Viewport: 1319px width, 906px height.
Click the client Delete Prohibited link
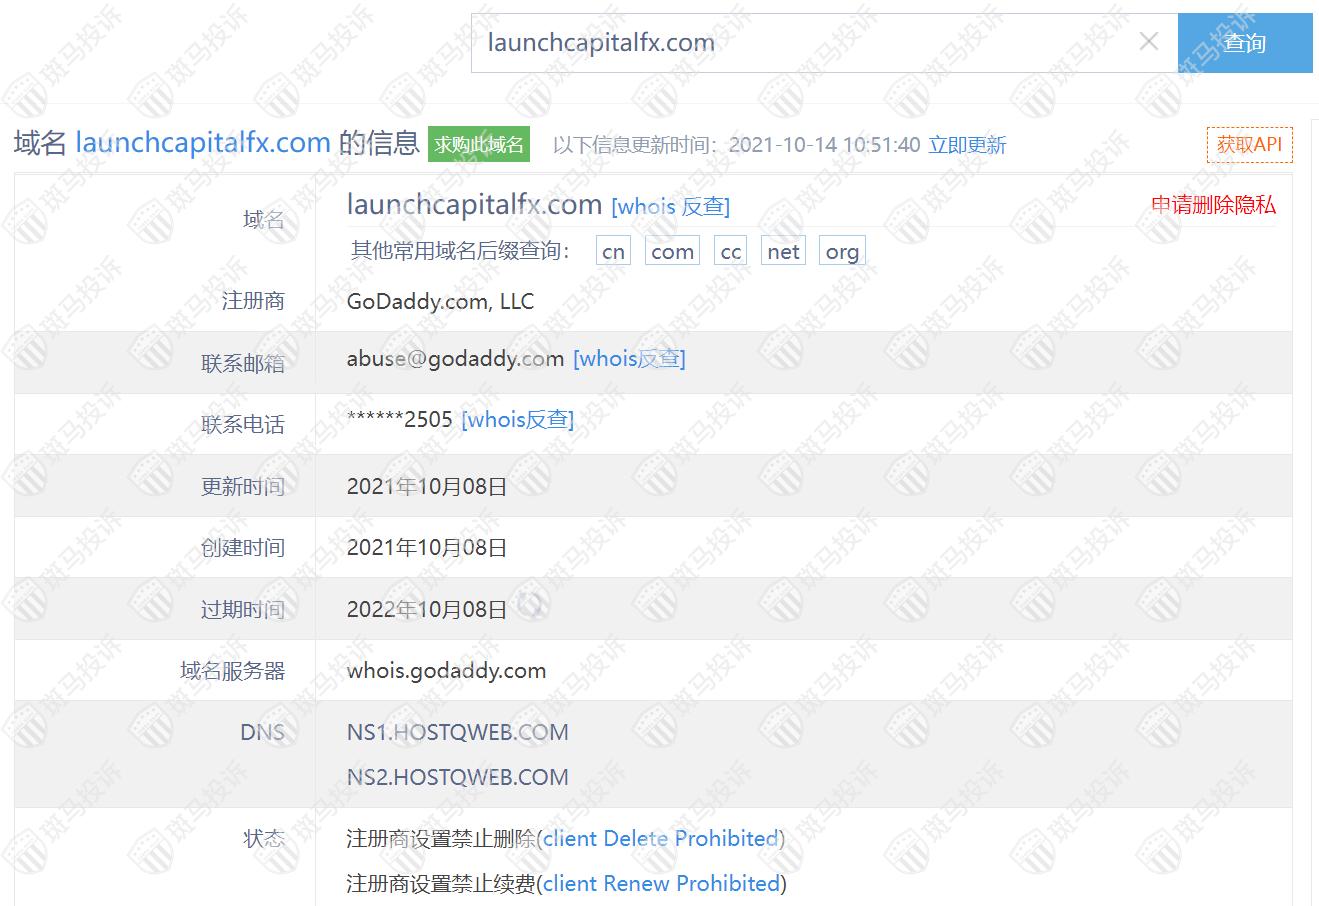pyautogui.click(x=660, y=838)
